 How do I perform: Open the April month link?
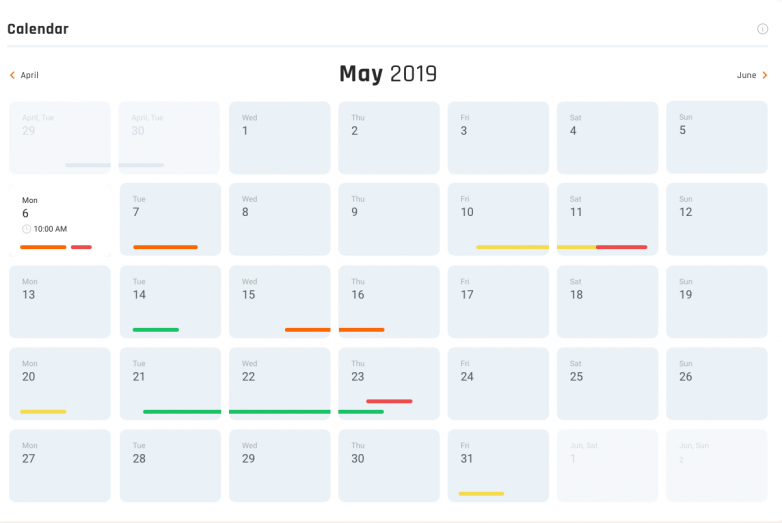(x=29, y=75)
